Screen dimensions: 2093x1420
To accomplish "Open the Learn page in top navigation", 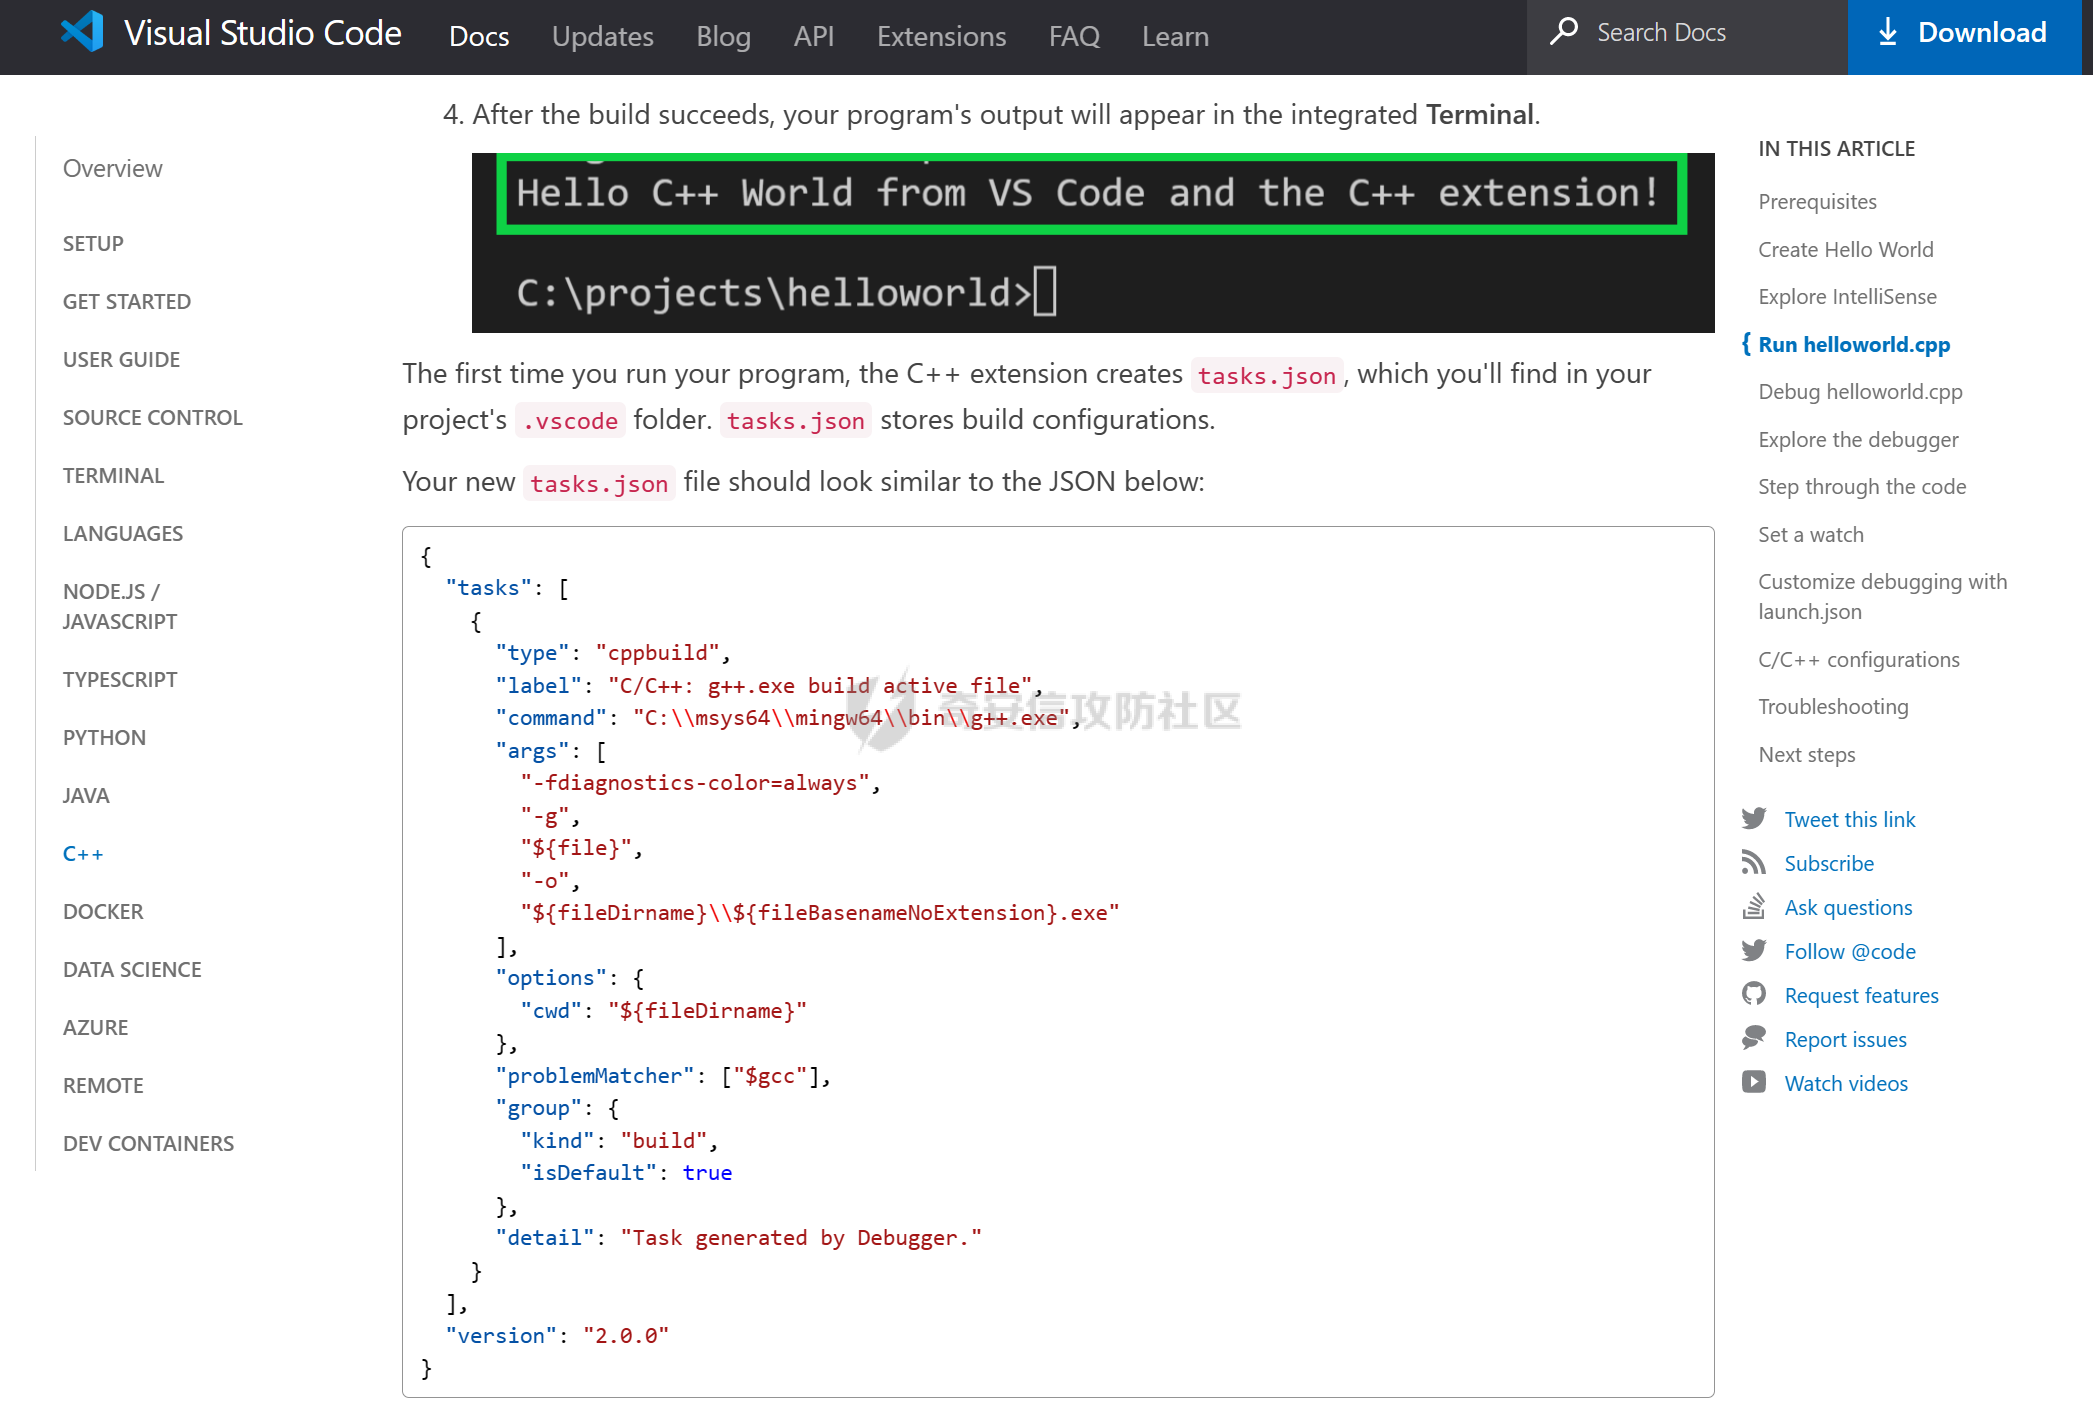I will pos(1176,37).
